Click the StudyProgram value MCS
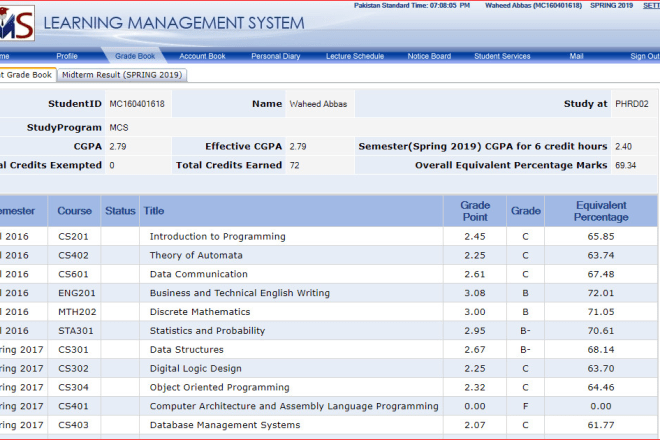The image size is (660, 440). click(119, 128)
